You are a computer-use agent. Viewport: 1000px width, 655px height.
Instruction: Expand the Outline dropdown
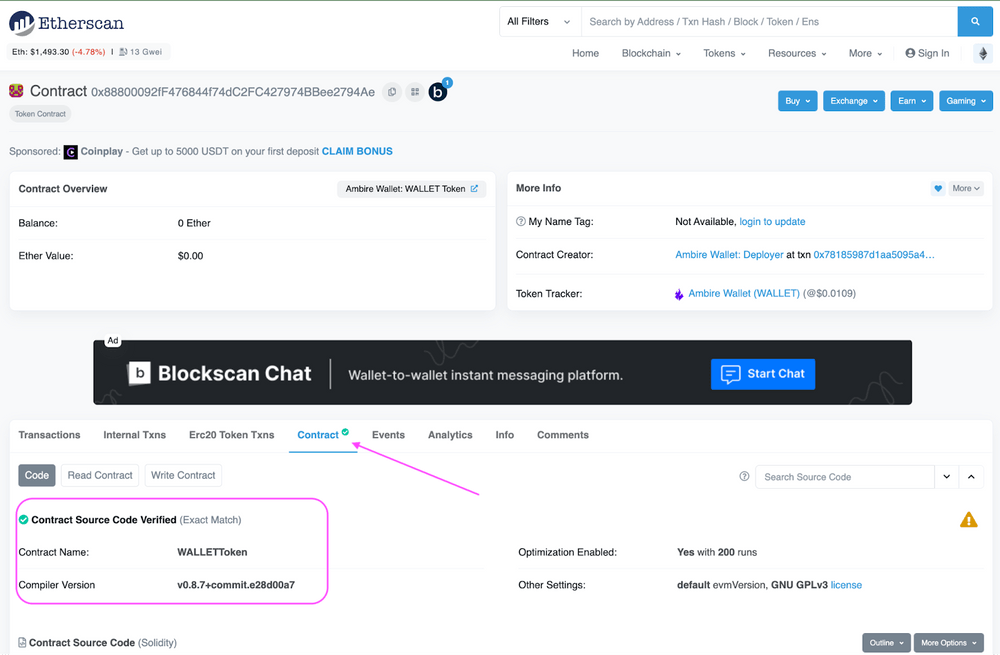(x=886, y=642)
